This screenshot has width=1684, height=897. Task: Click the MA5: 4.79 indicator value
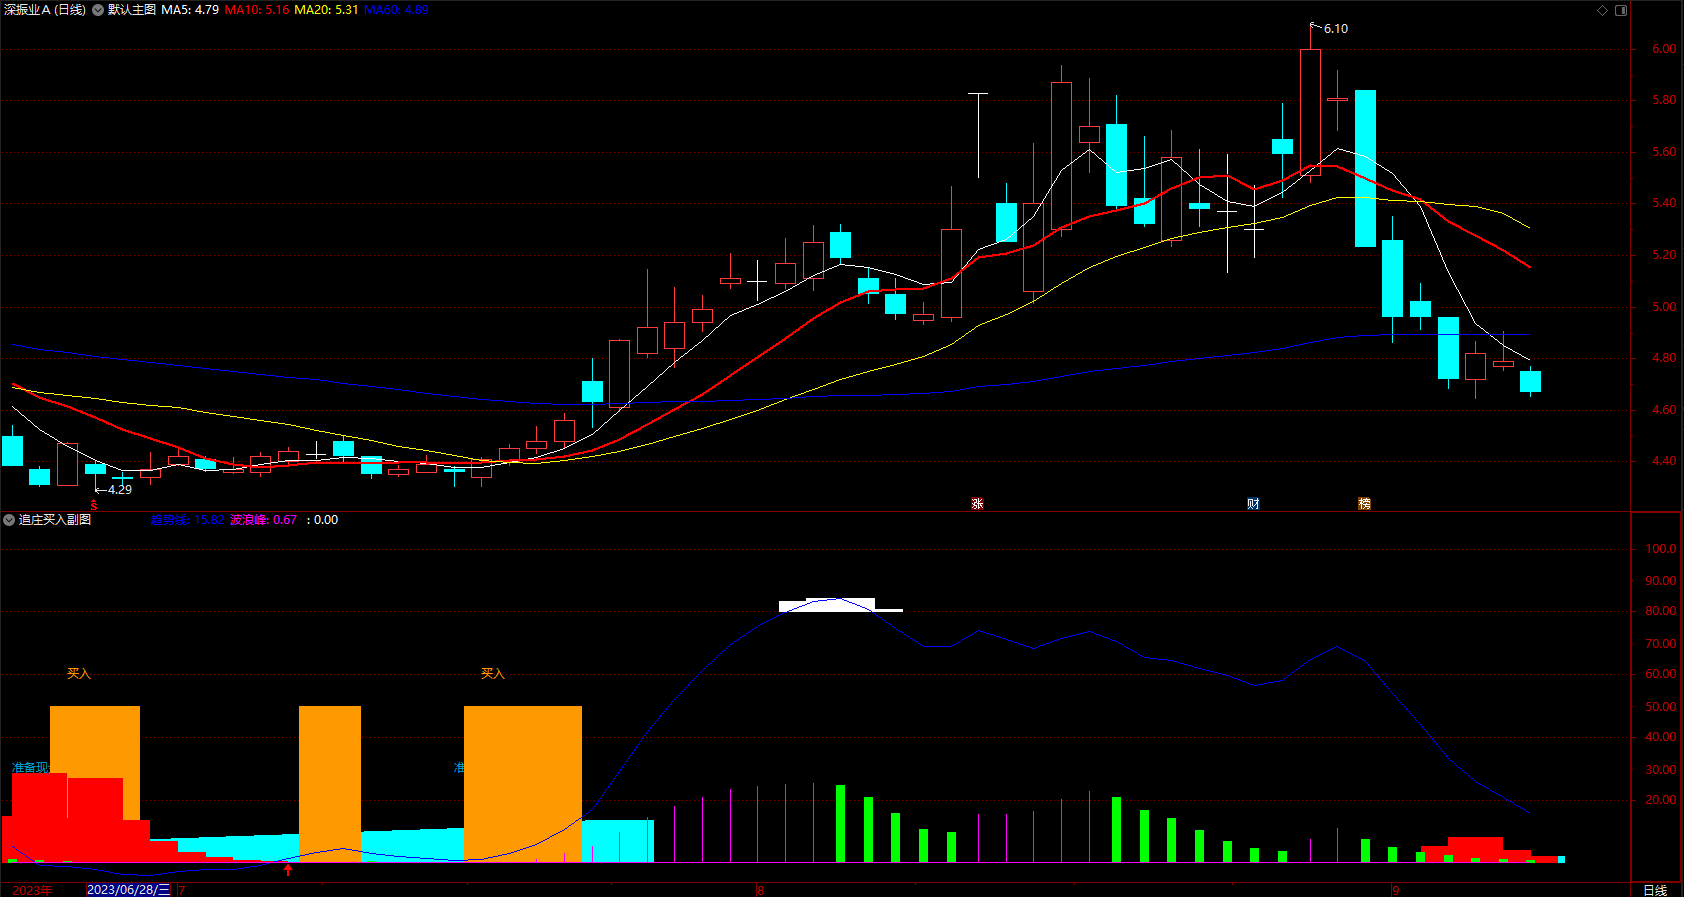click(190, 10)
